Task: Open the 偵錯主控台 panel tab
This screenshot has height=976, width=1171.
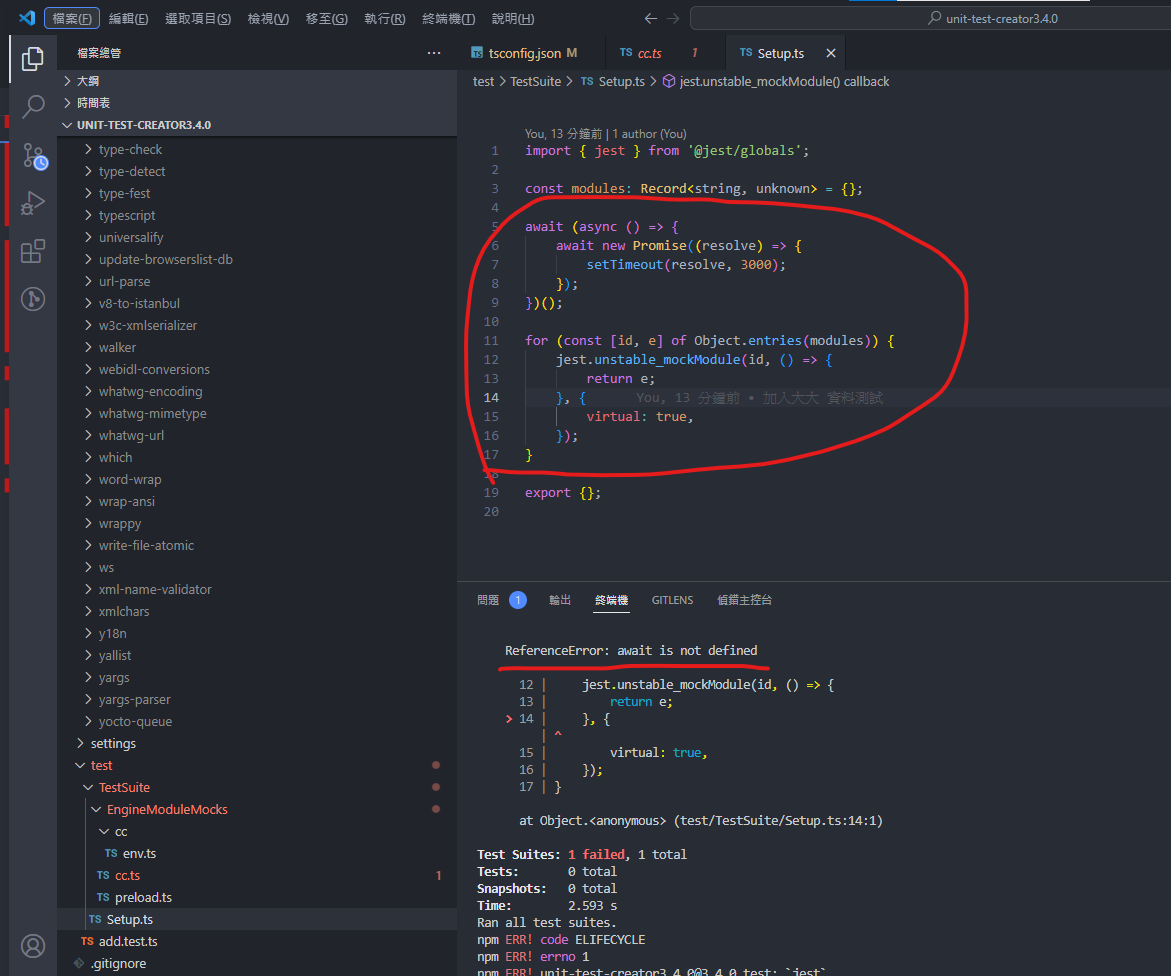Action: [744, 600]
